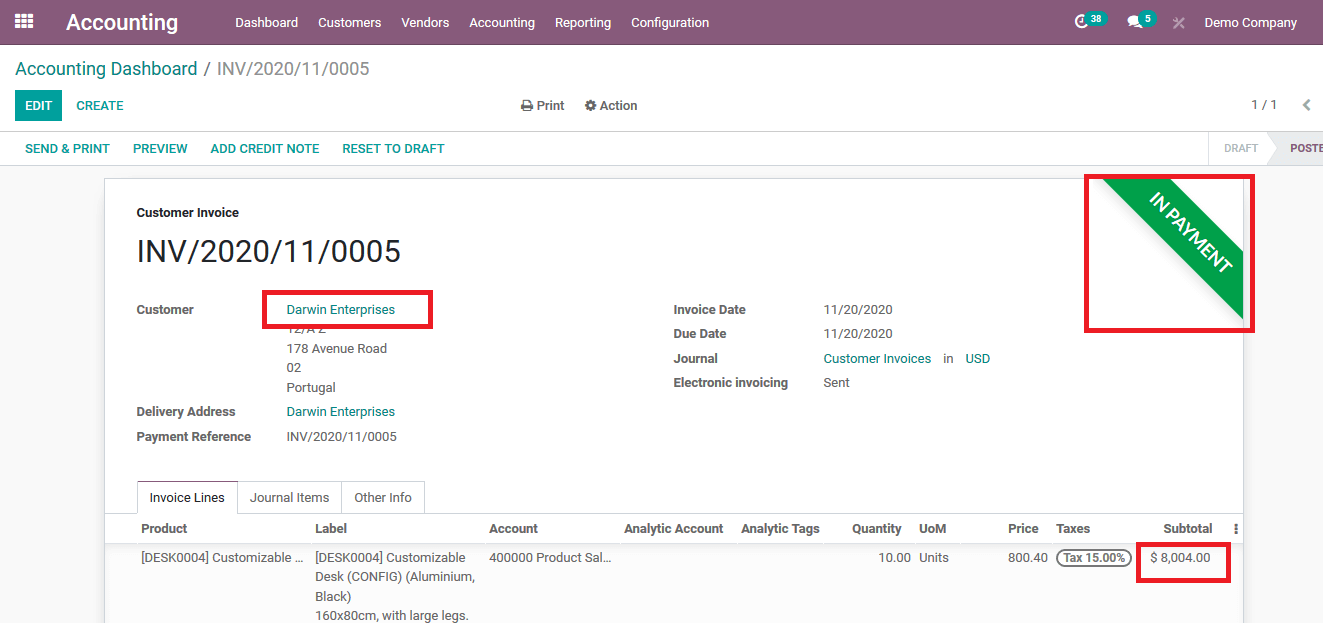Click RESET TO DRAFT

click(393, 148)
